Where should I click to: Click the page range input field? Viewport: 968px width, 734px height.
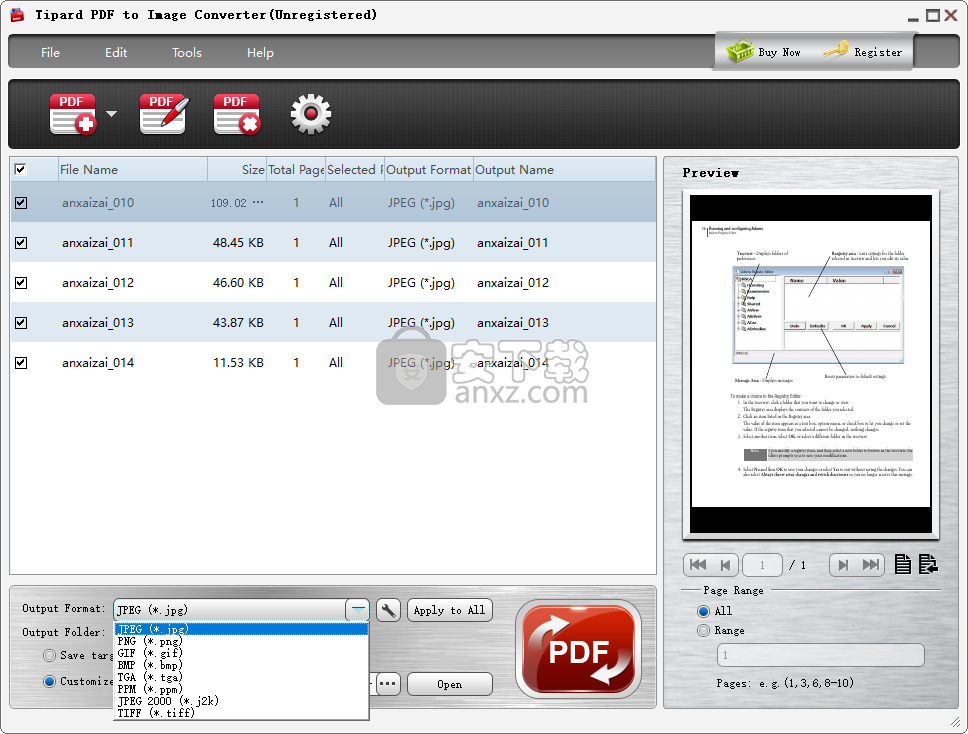tap(820, 655)
